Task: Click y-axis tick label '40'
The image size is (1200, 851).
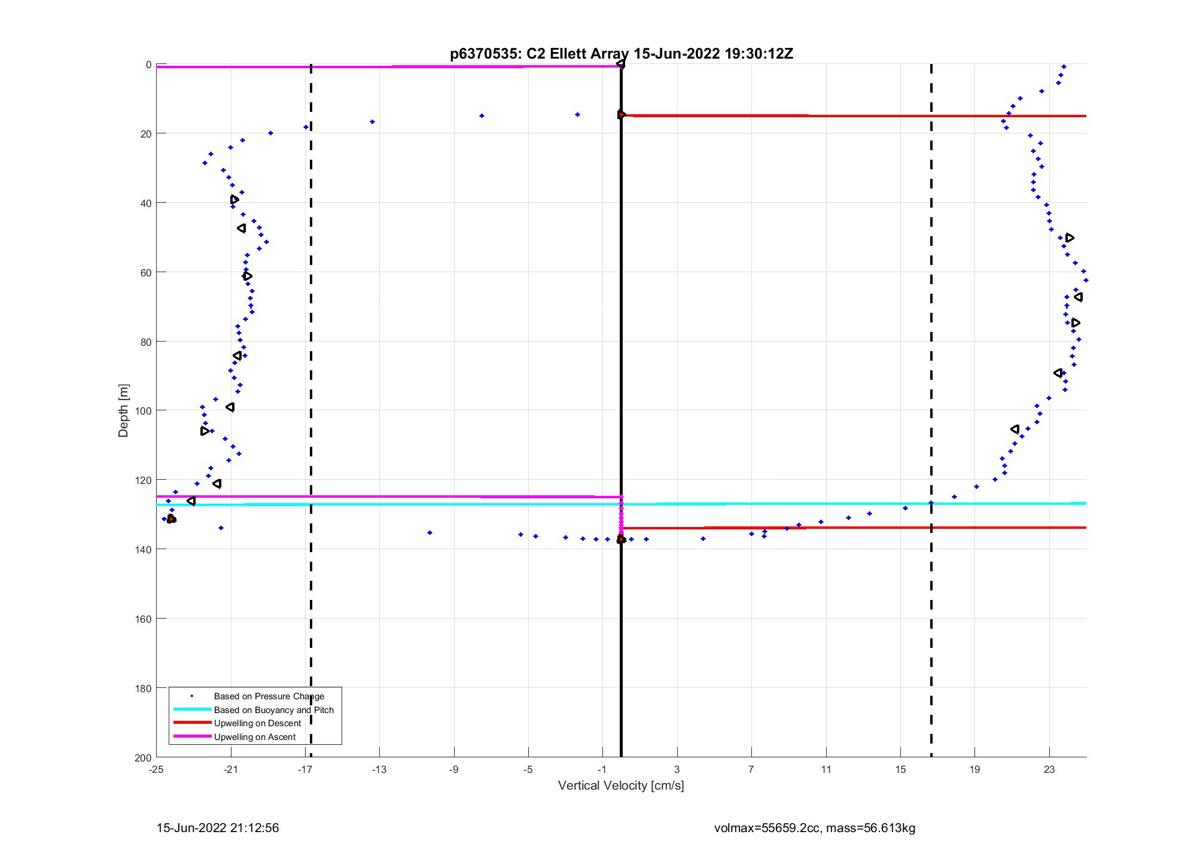Action: pyautogui.click(x=146, y=203)
